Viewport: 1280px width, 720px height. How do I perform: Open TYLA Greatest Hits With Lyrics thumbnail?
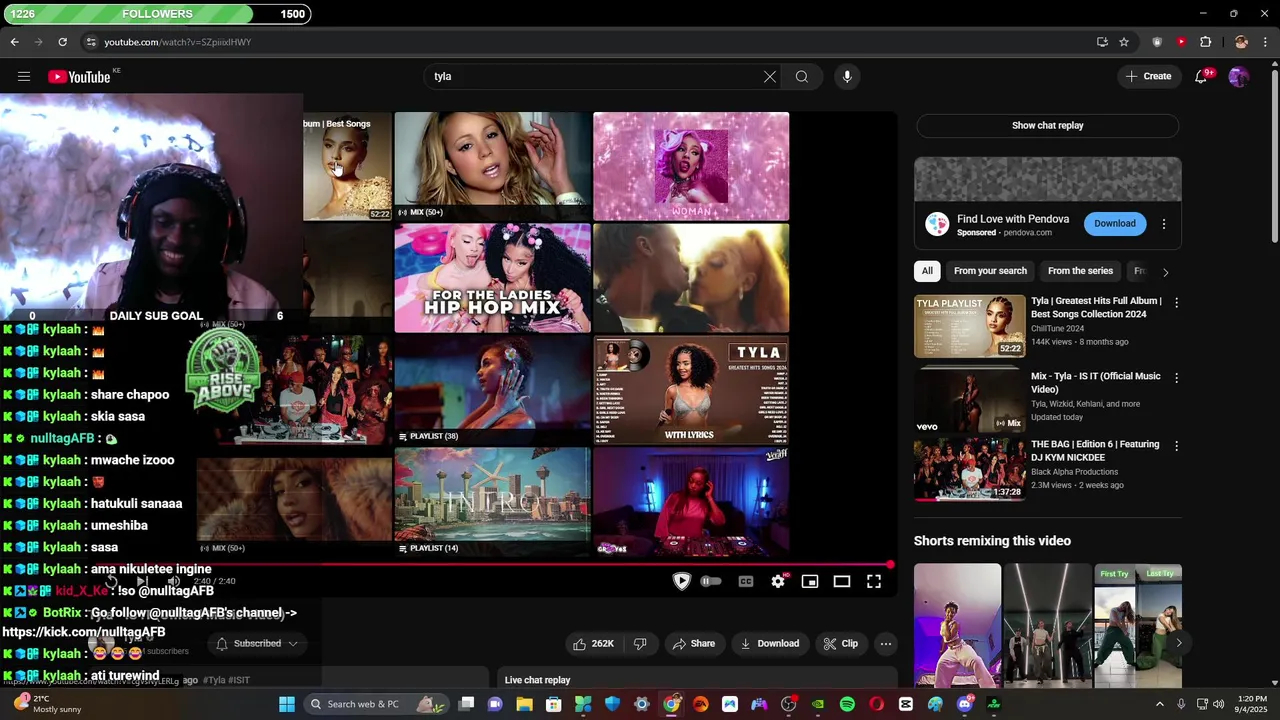[691, 390]
